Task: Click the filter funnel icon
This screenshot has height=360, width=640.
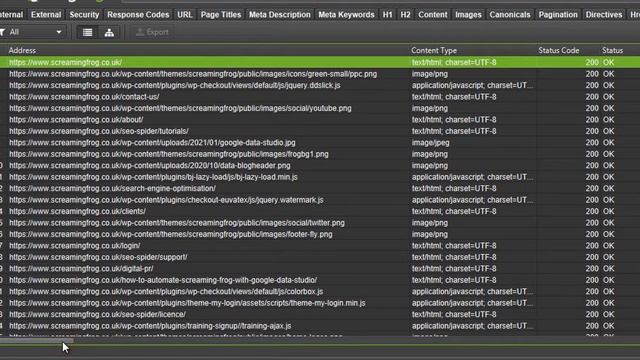Action: point(2,32)
